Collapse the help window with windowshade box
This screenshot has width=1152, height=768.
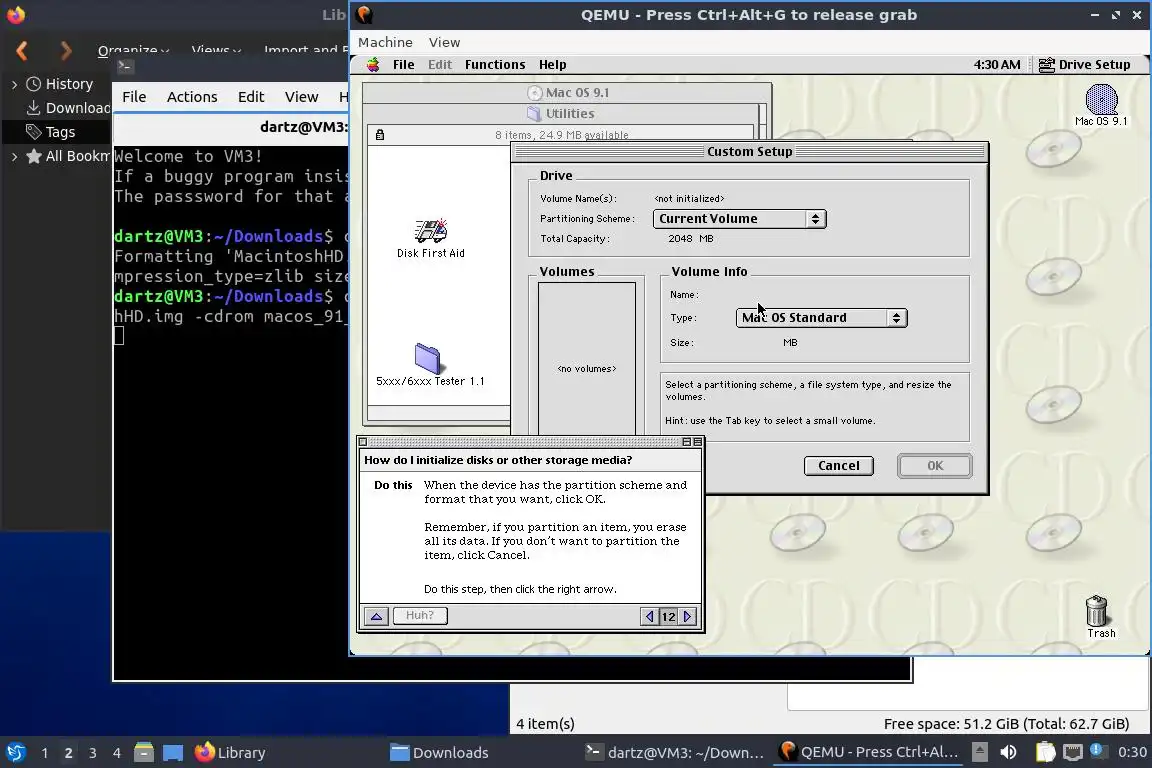[x=698, y=442]
